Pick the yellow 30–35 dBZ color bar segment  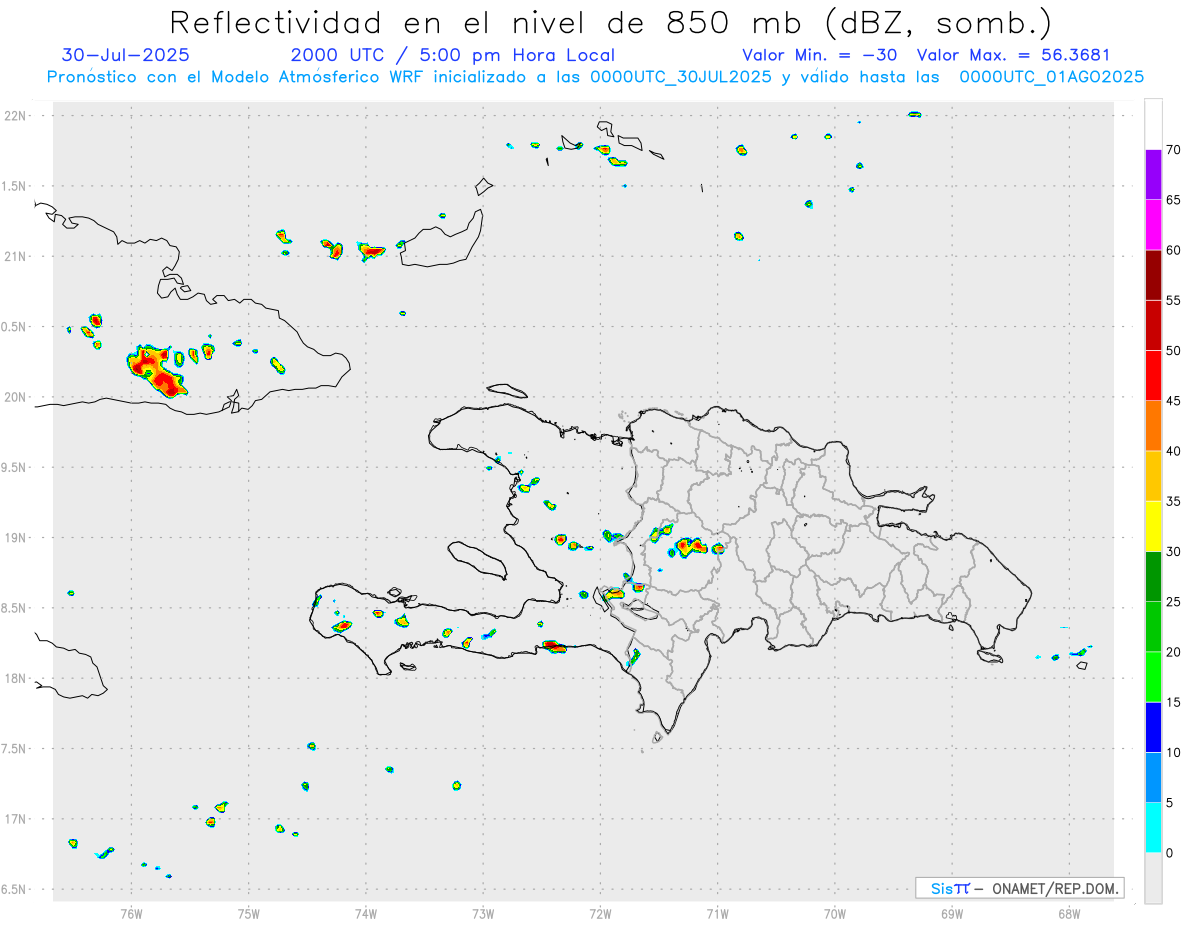click(x=1153, y=526)
